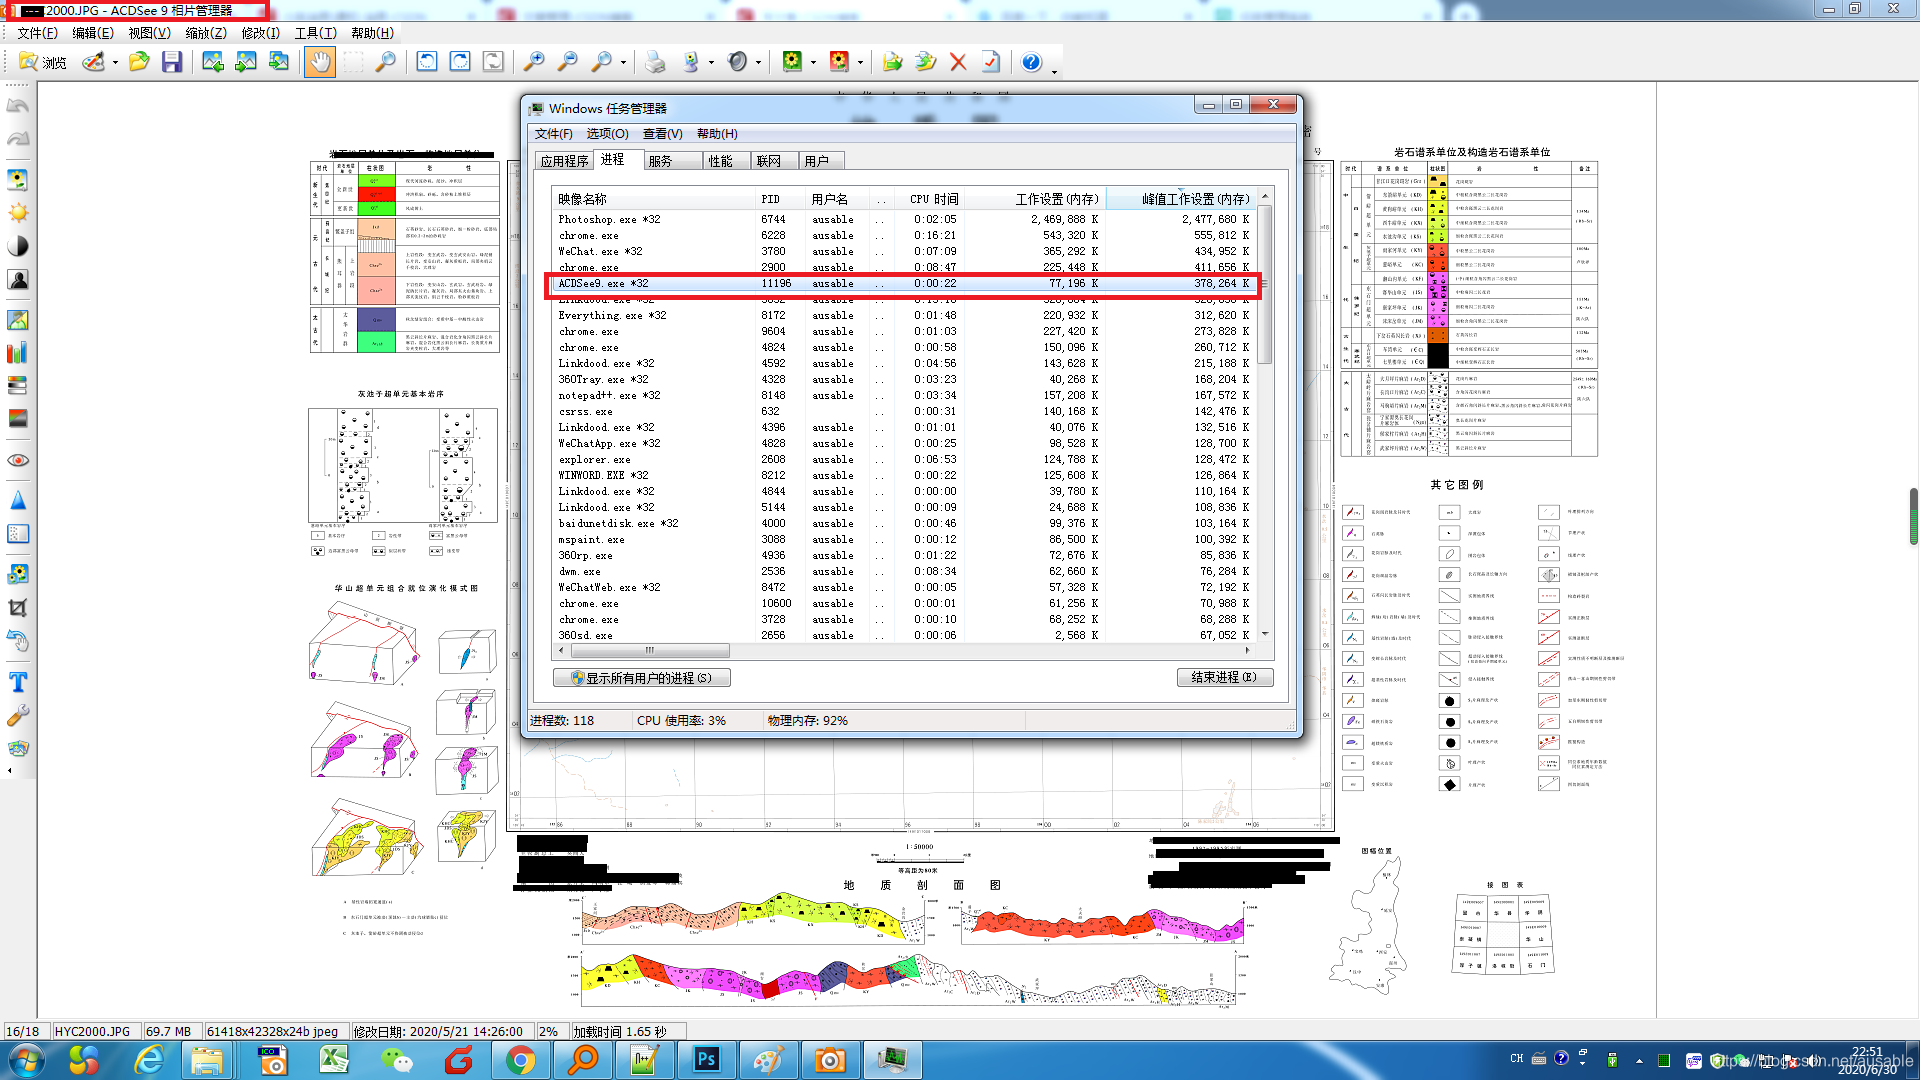Screen dimensions: 1924x1080
Task: Open dropdown arrow beside the speaker icon
Action: [x=758, y=62]
